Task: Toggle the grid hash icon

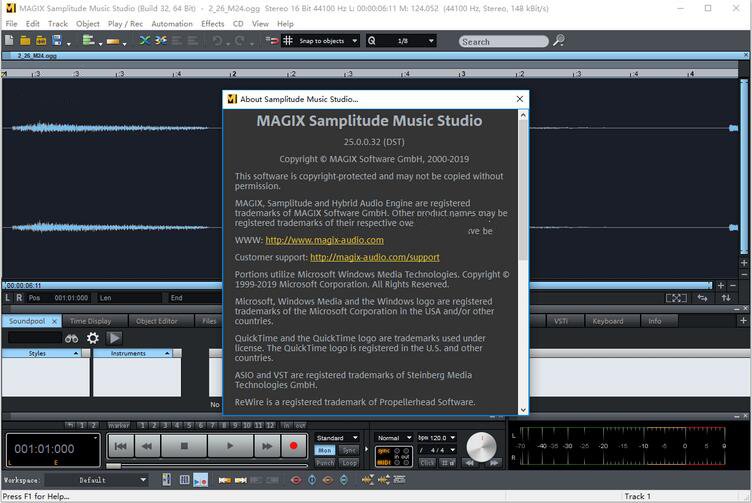Action: click(288, 41)
